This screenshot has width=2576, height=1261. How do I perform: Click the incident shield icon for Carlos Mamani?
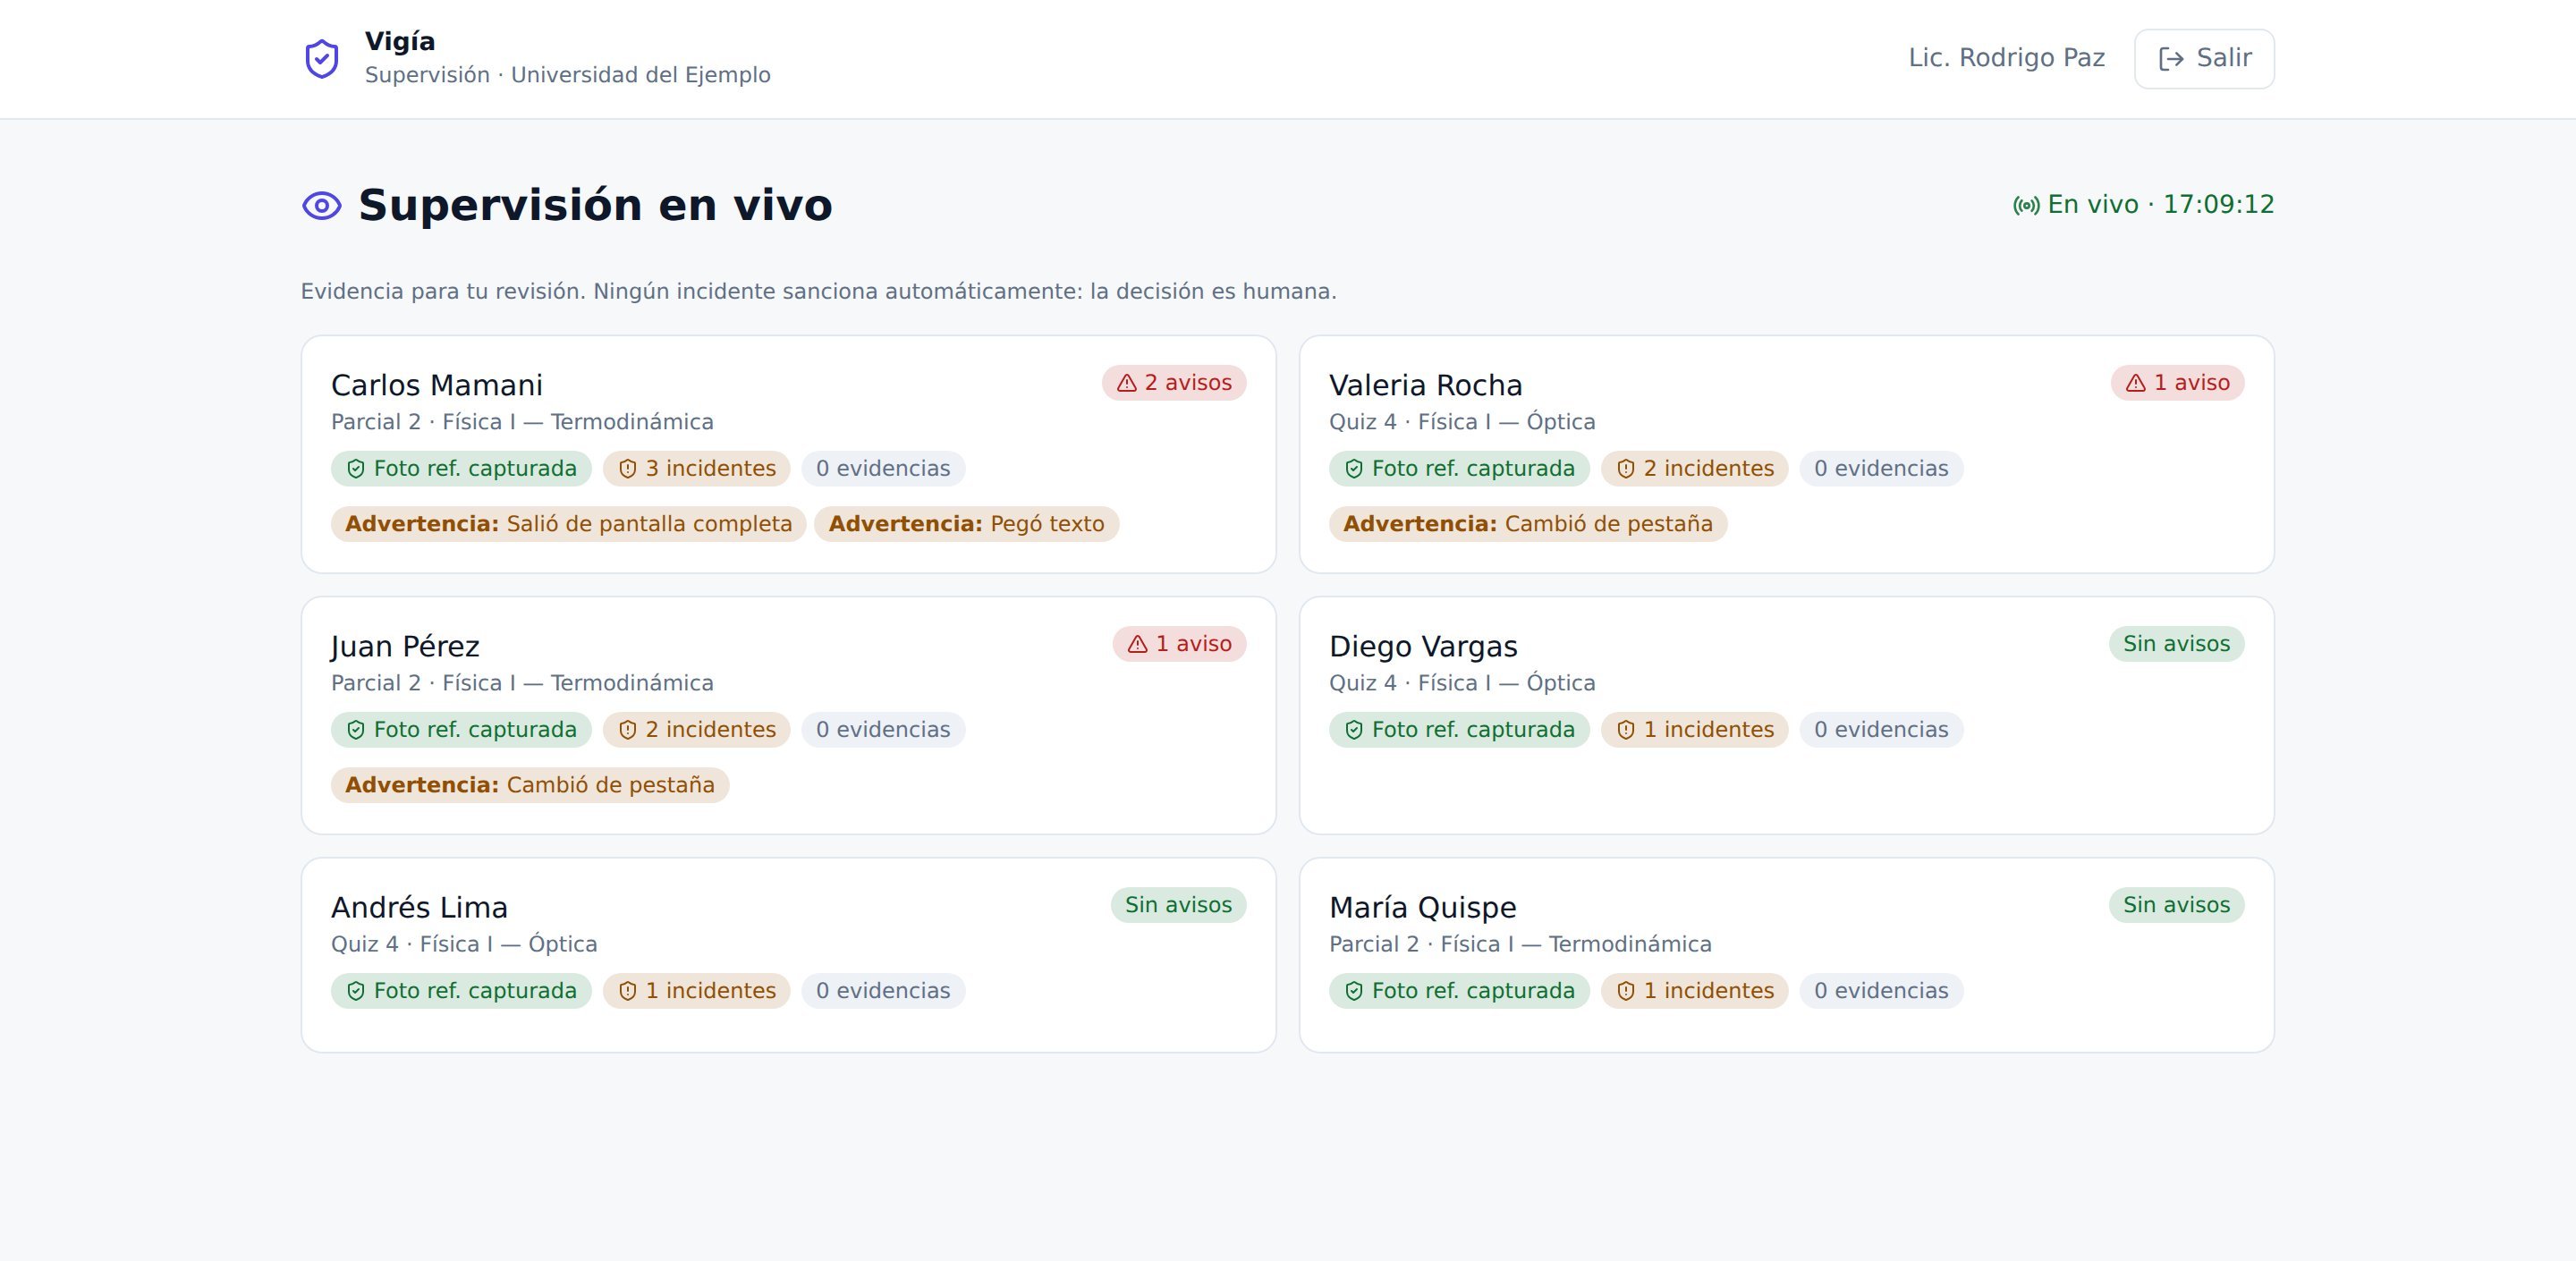point(628,469)
